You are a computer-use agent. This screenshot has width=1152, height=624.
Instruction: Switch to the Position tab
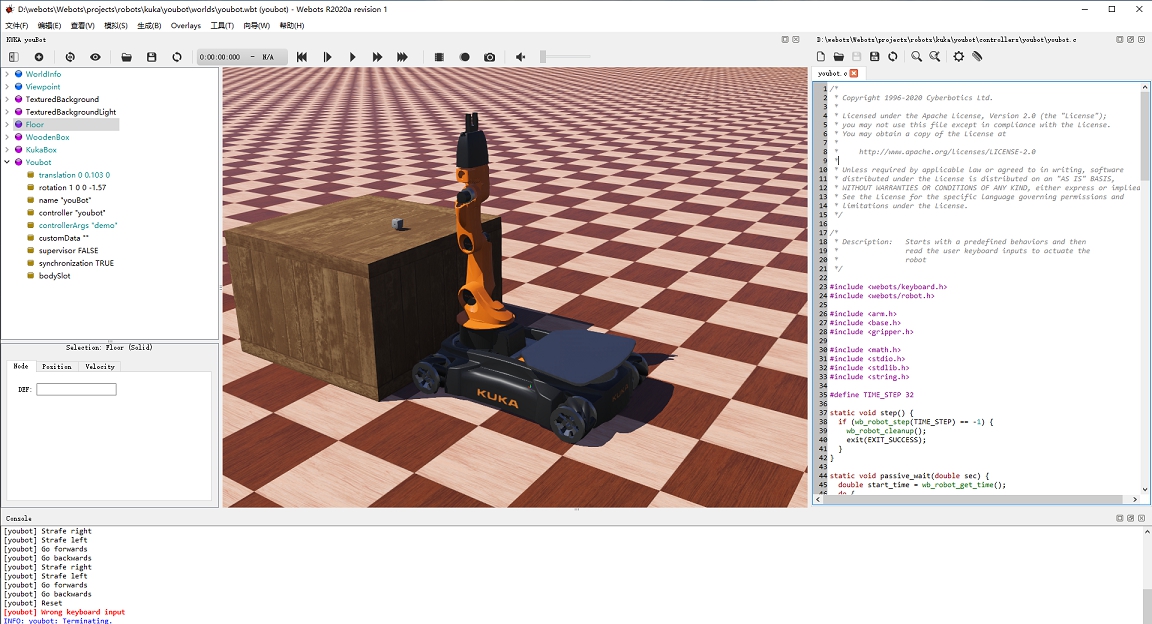[x=56, y=367]
